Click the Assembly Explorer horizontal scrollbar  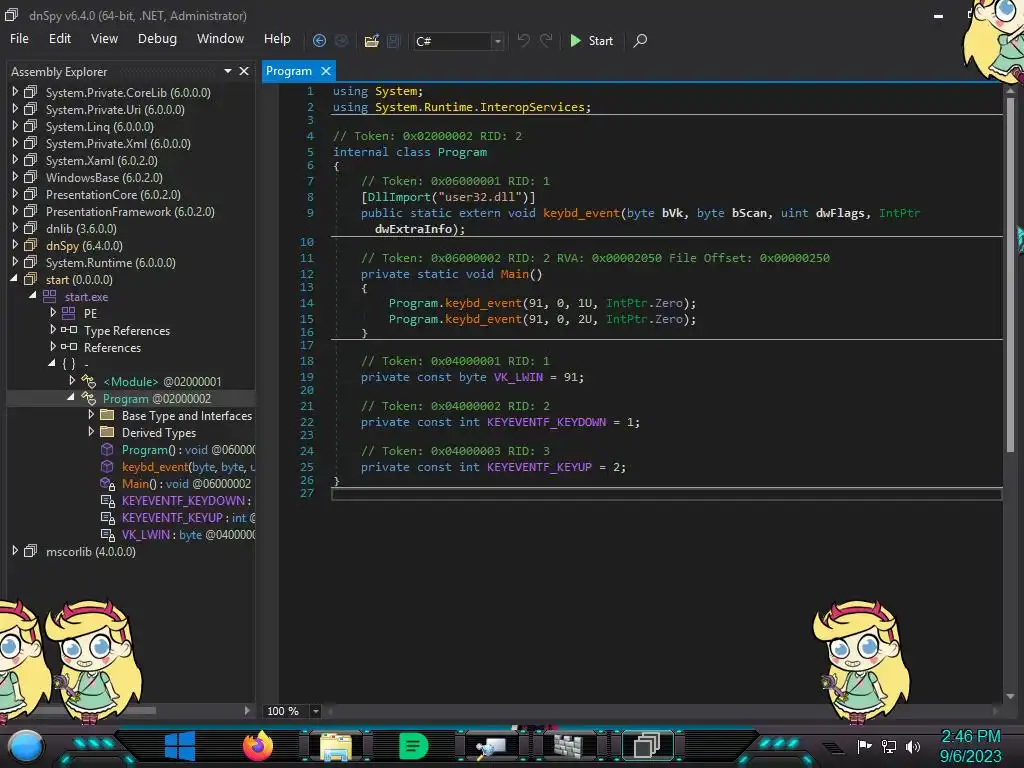click(x=91, y=711)
